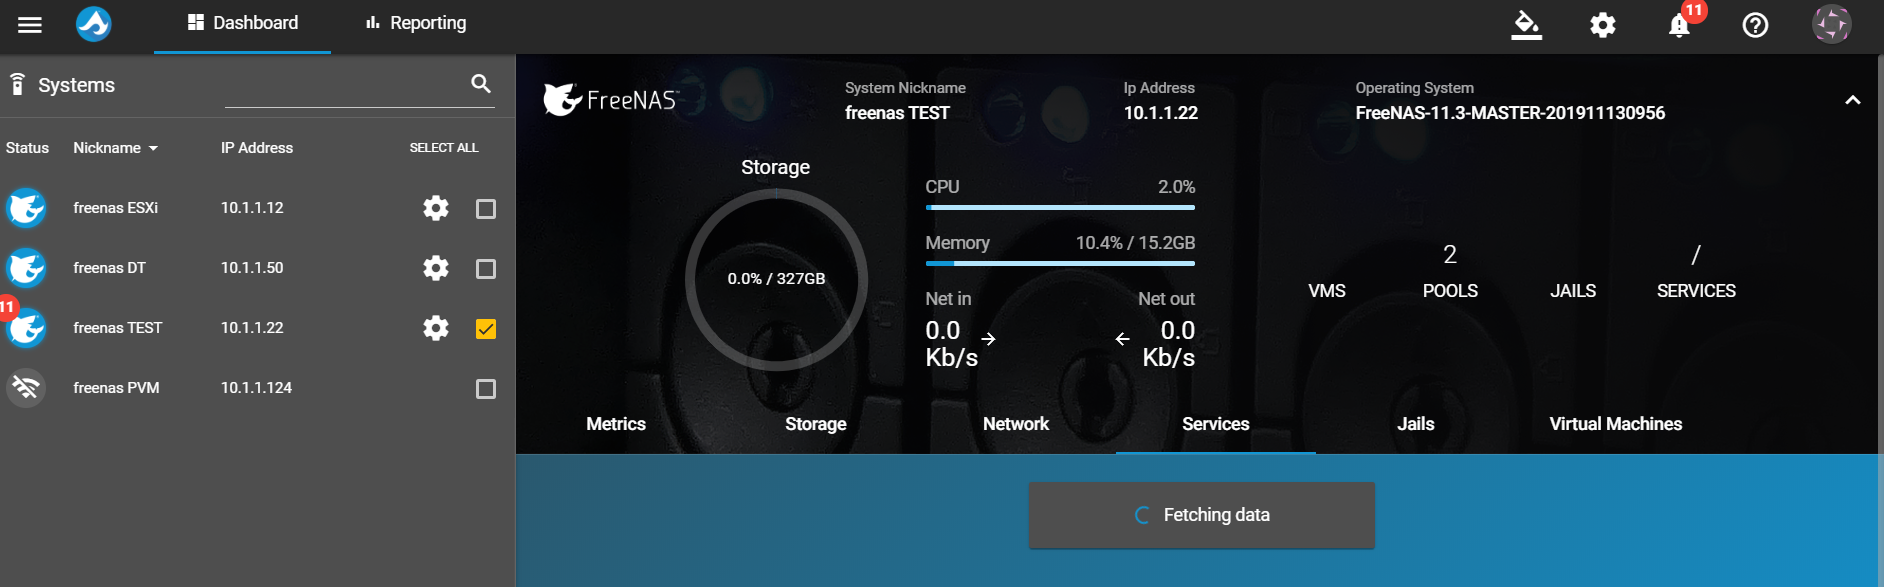Click the Storage usage circular gauge

776,280
